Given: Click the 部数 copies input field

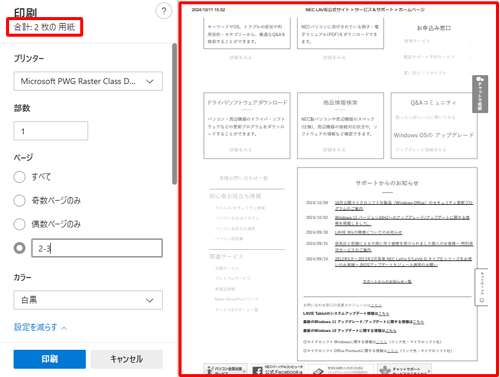Looking at the screenshot, I should click(x=51, y=131).
